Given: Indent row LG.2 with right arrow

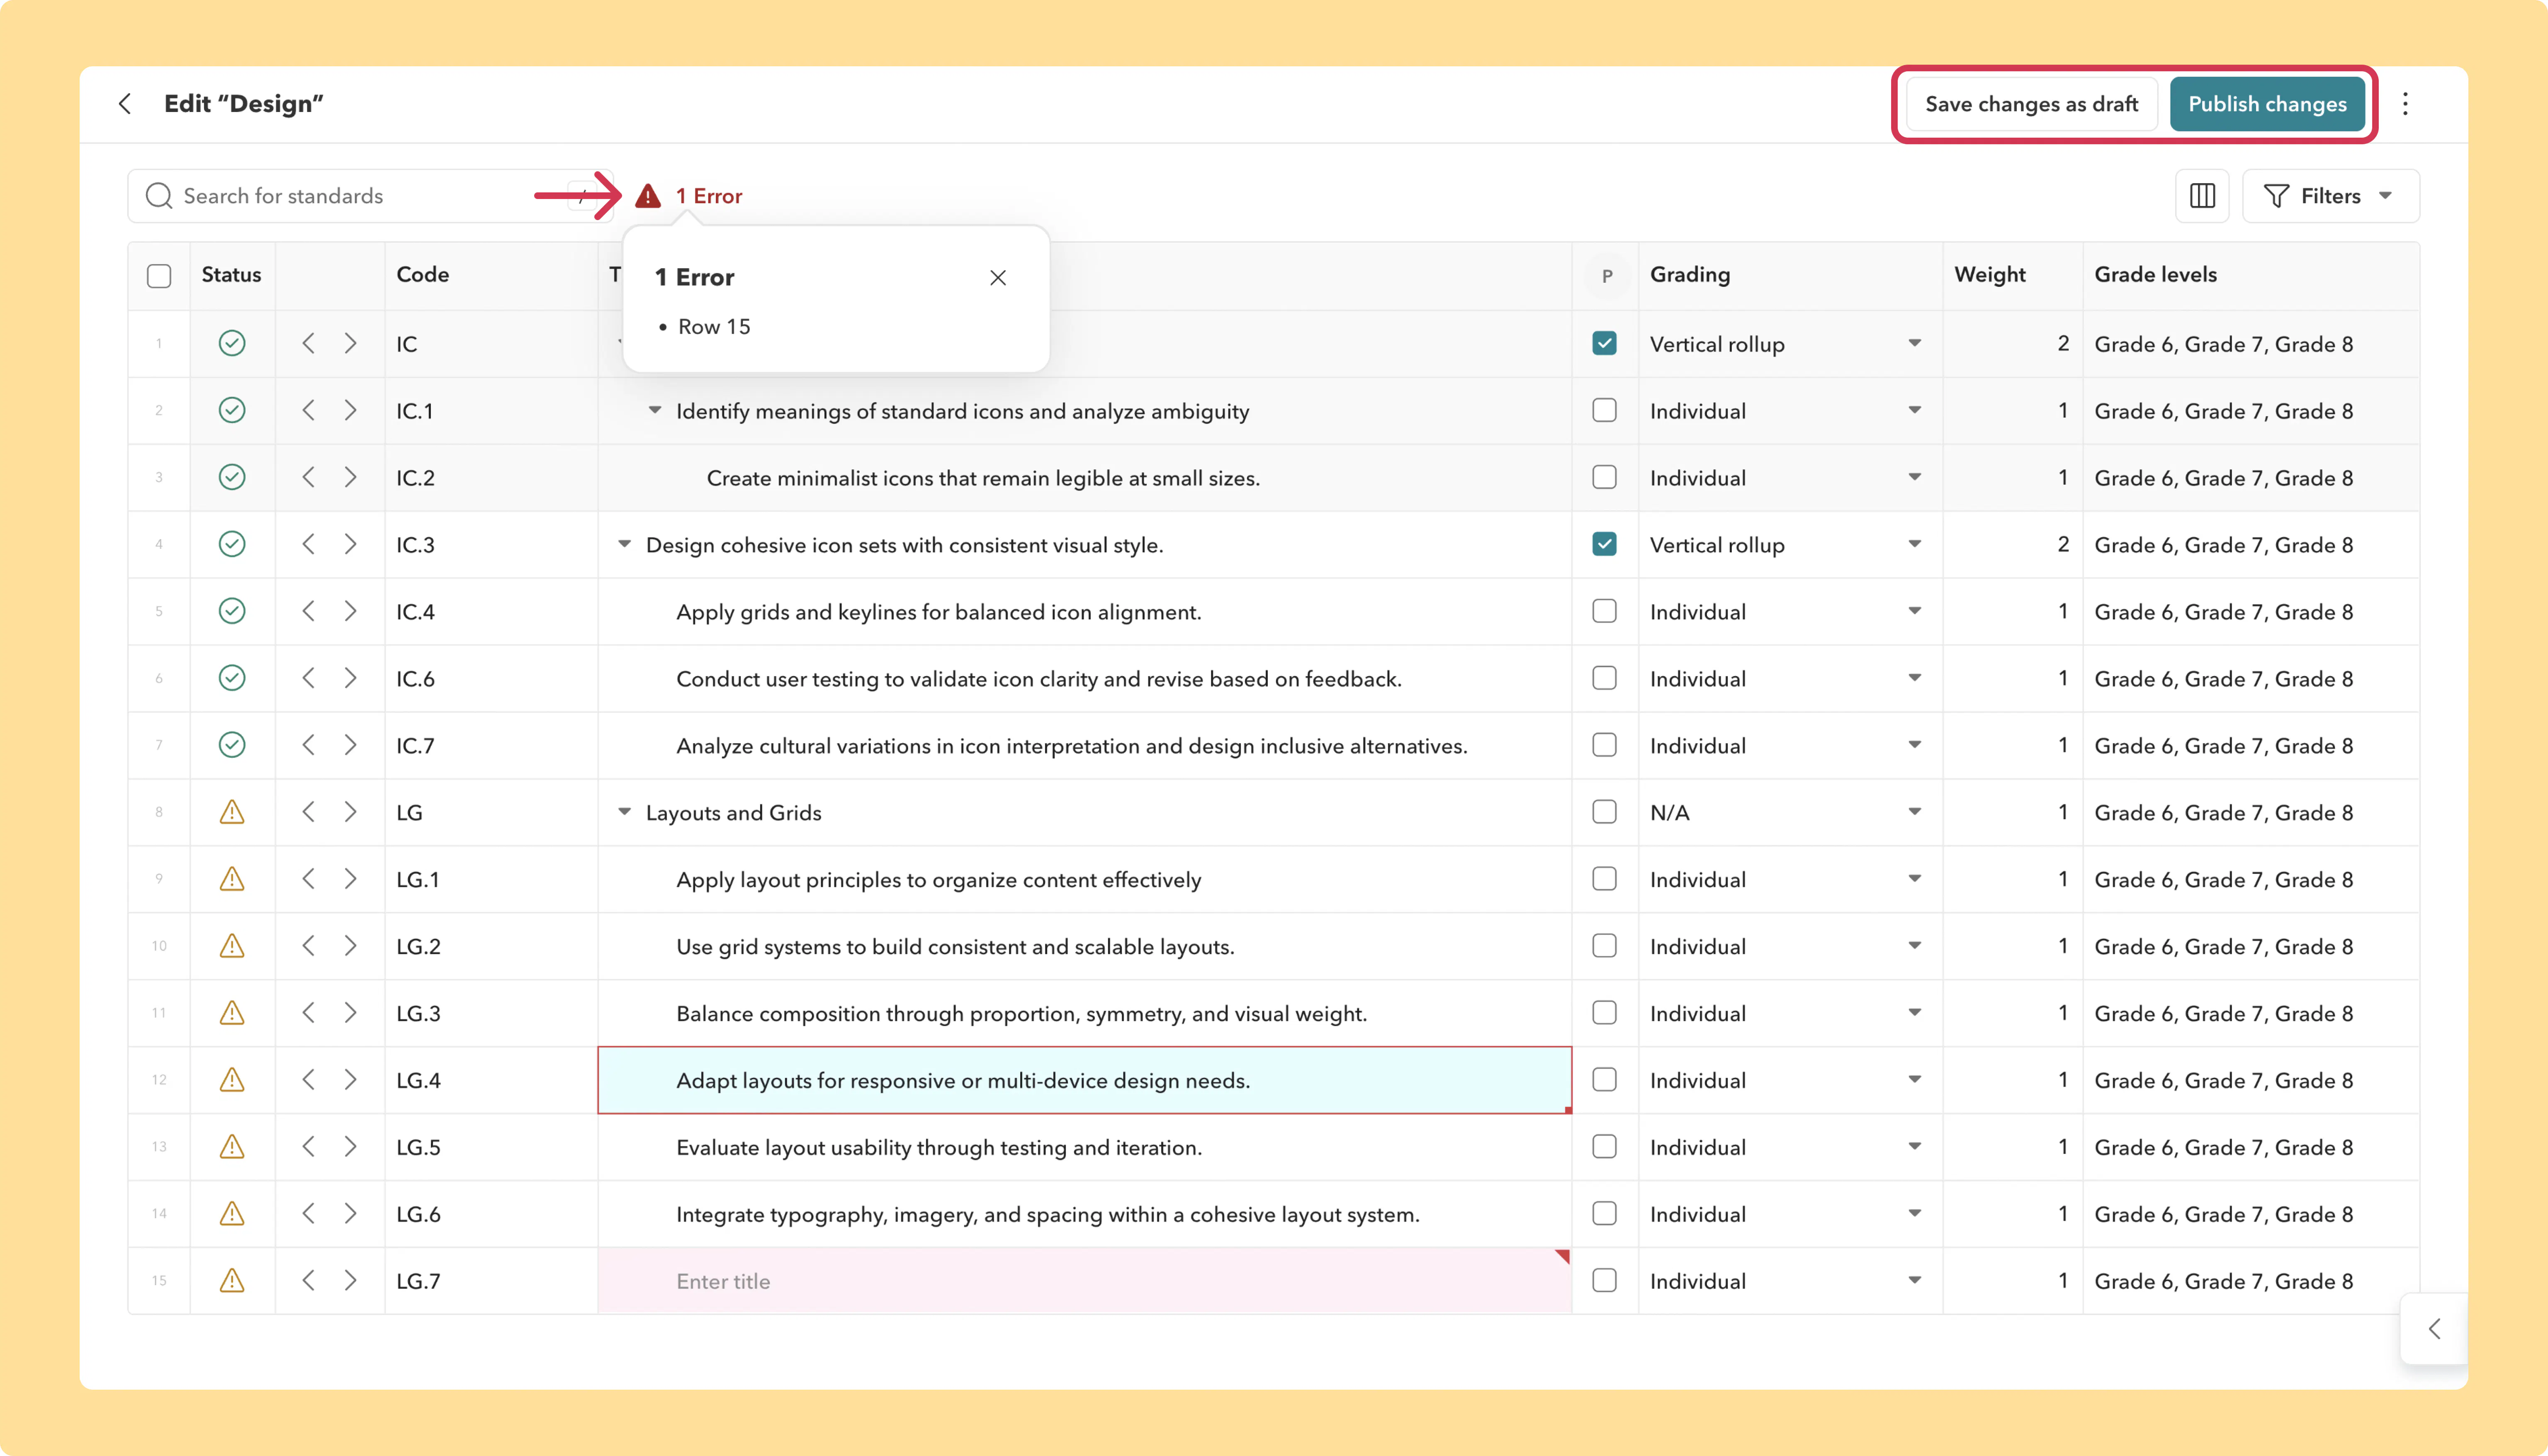Looking at the screenshot, I should coord(350,946).
